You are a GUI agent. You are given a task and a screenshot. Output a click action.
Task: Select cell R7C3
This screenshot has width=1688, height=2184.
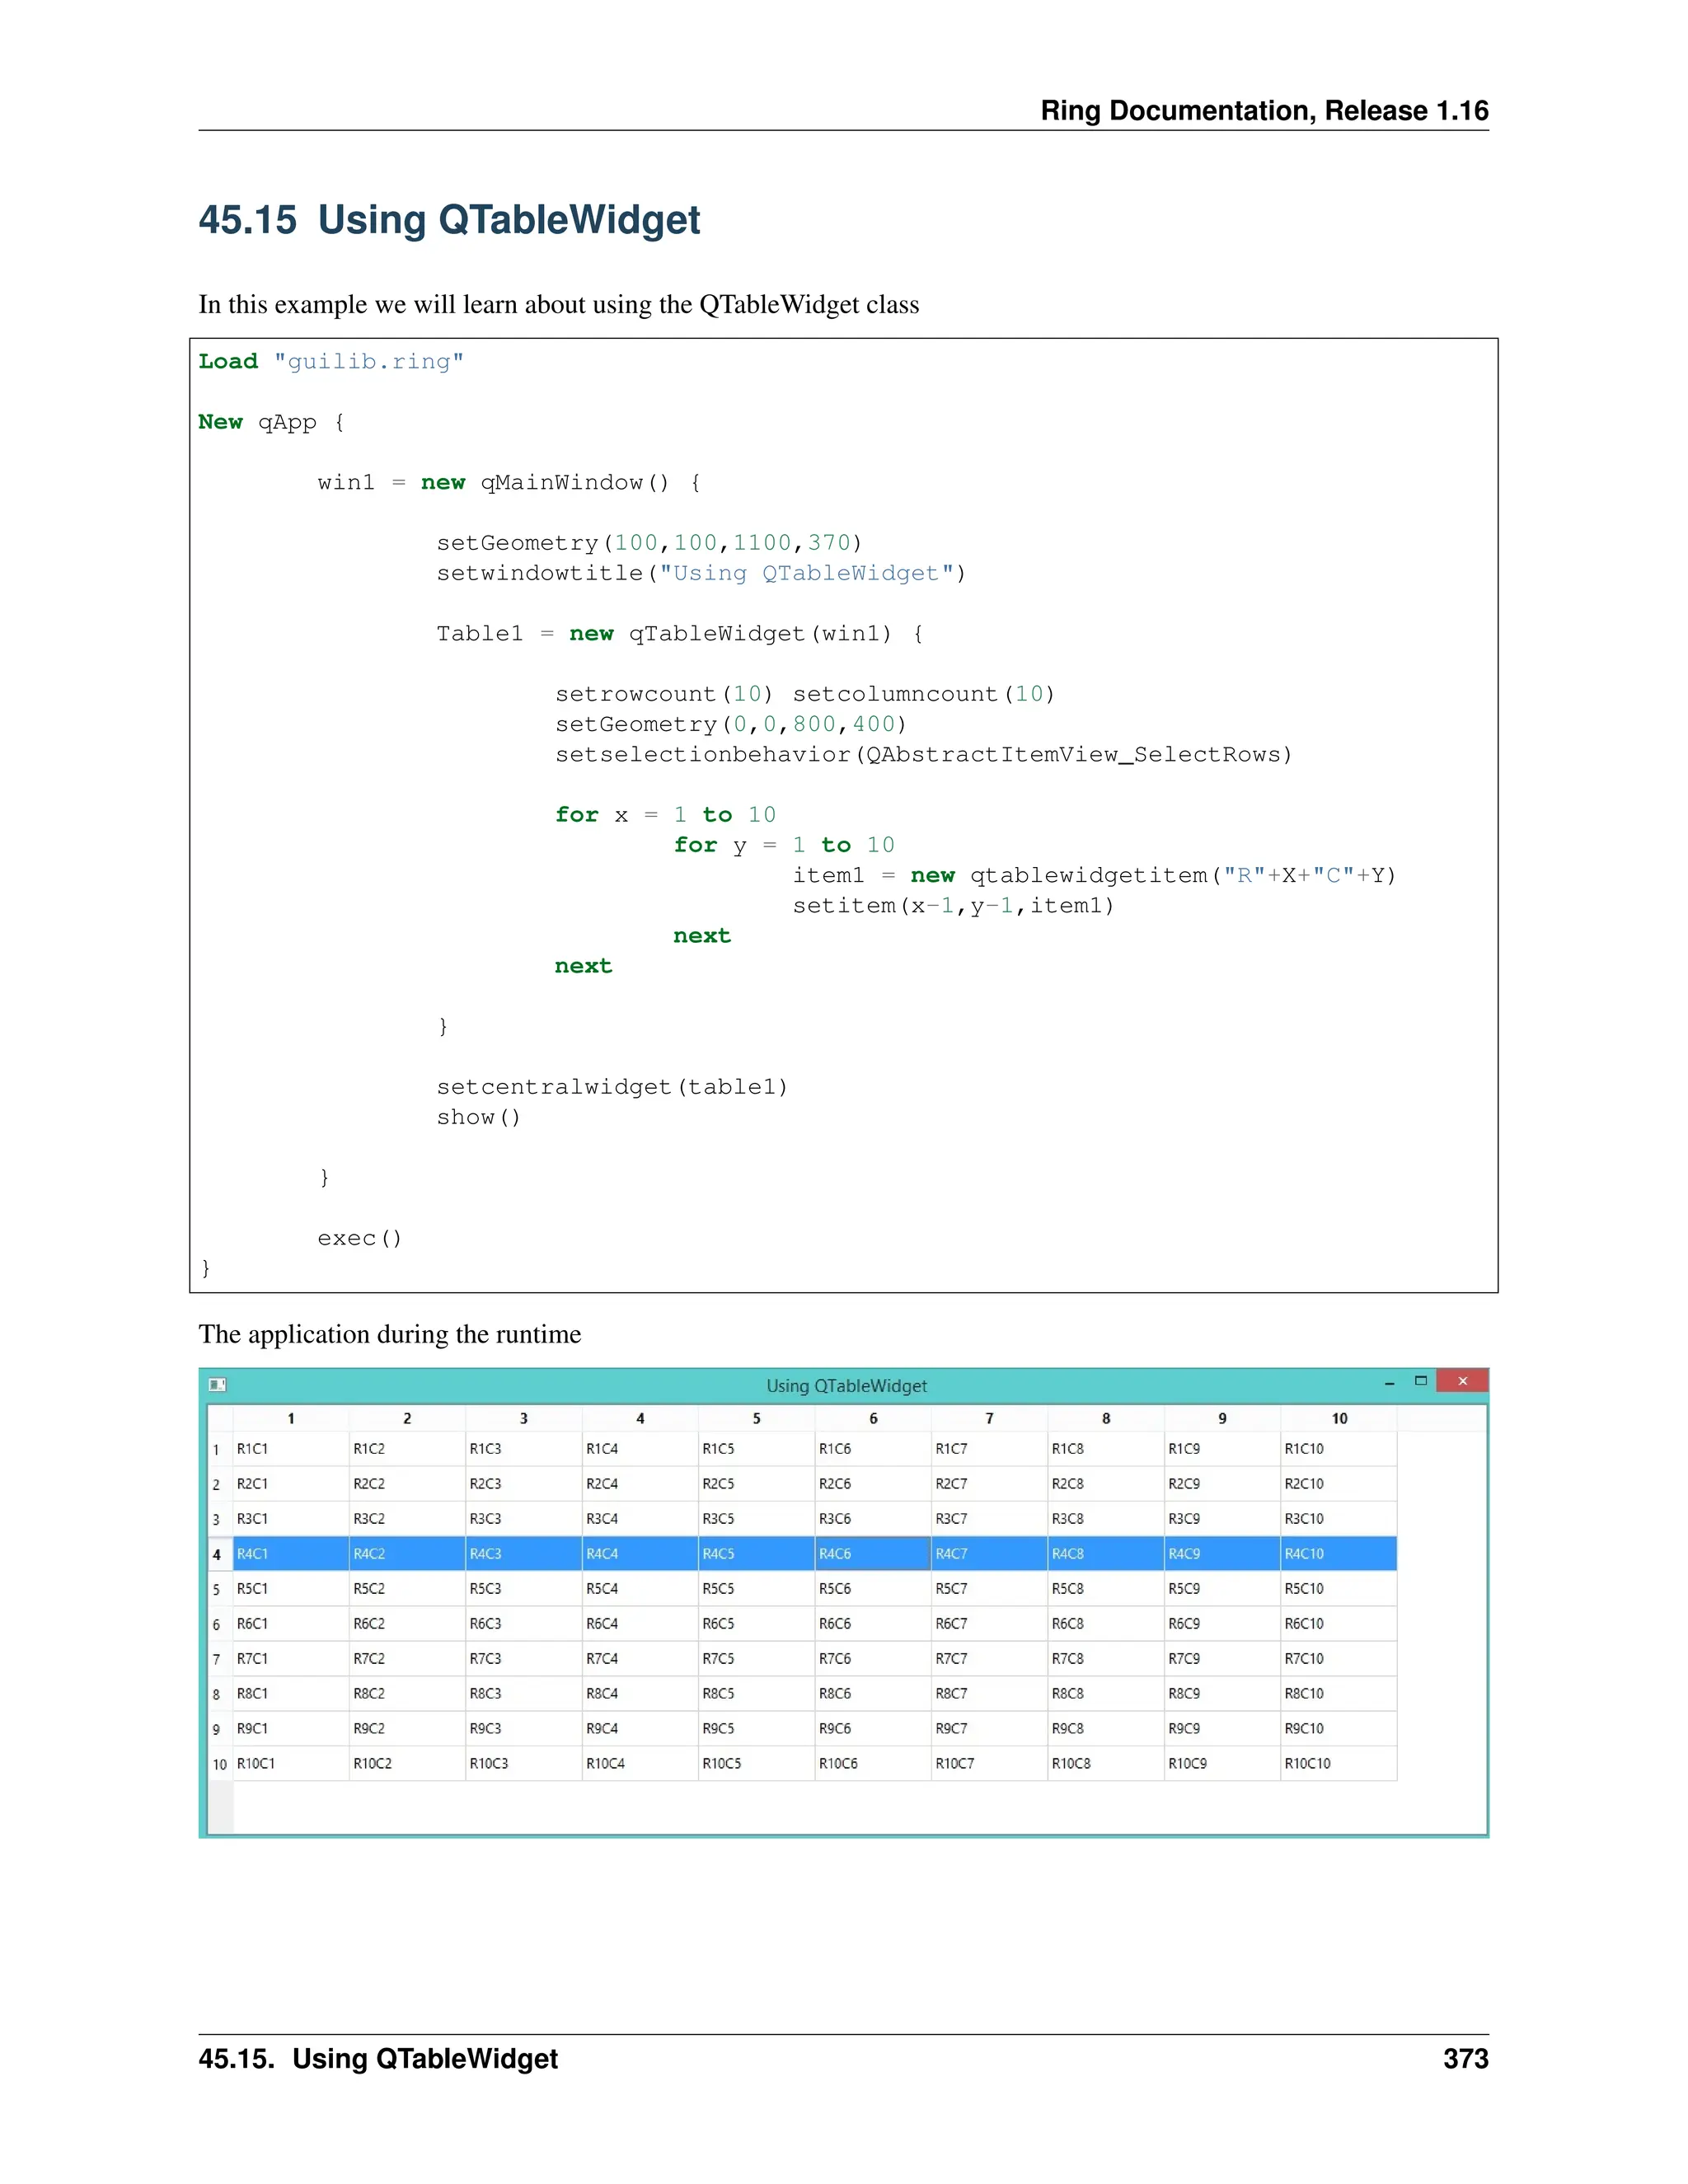[x=523, y=1659]
